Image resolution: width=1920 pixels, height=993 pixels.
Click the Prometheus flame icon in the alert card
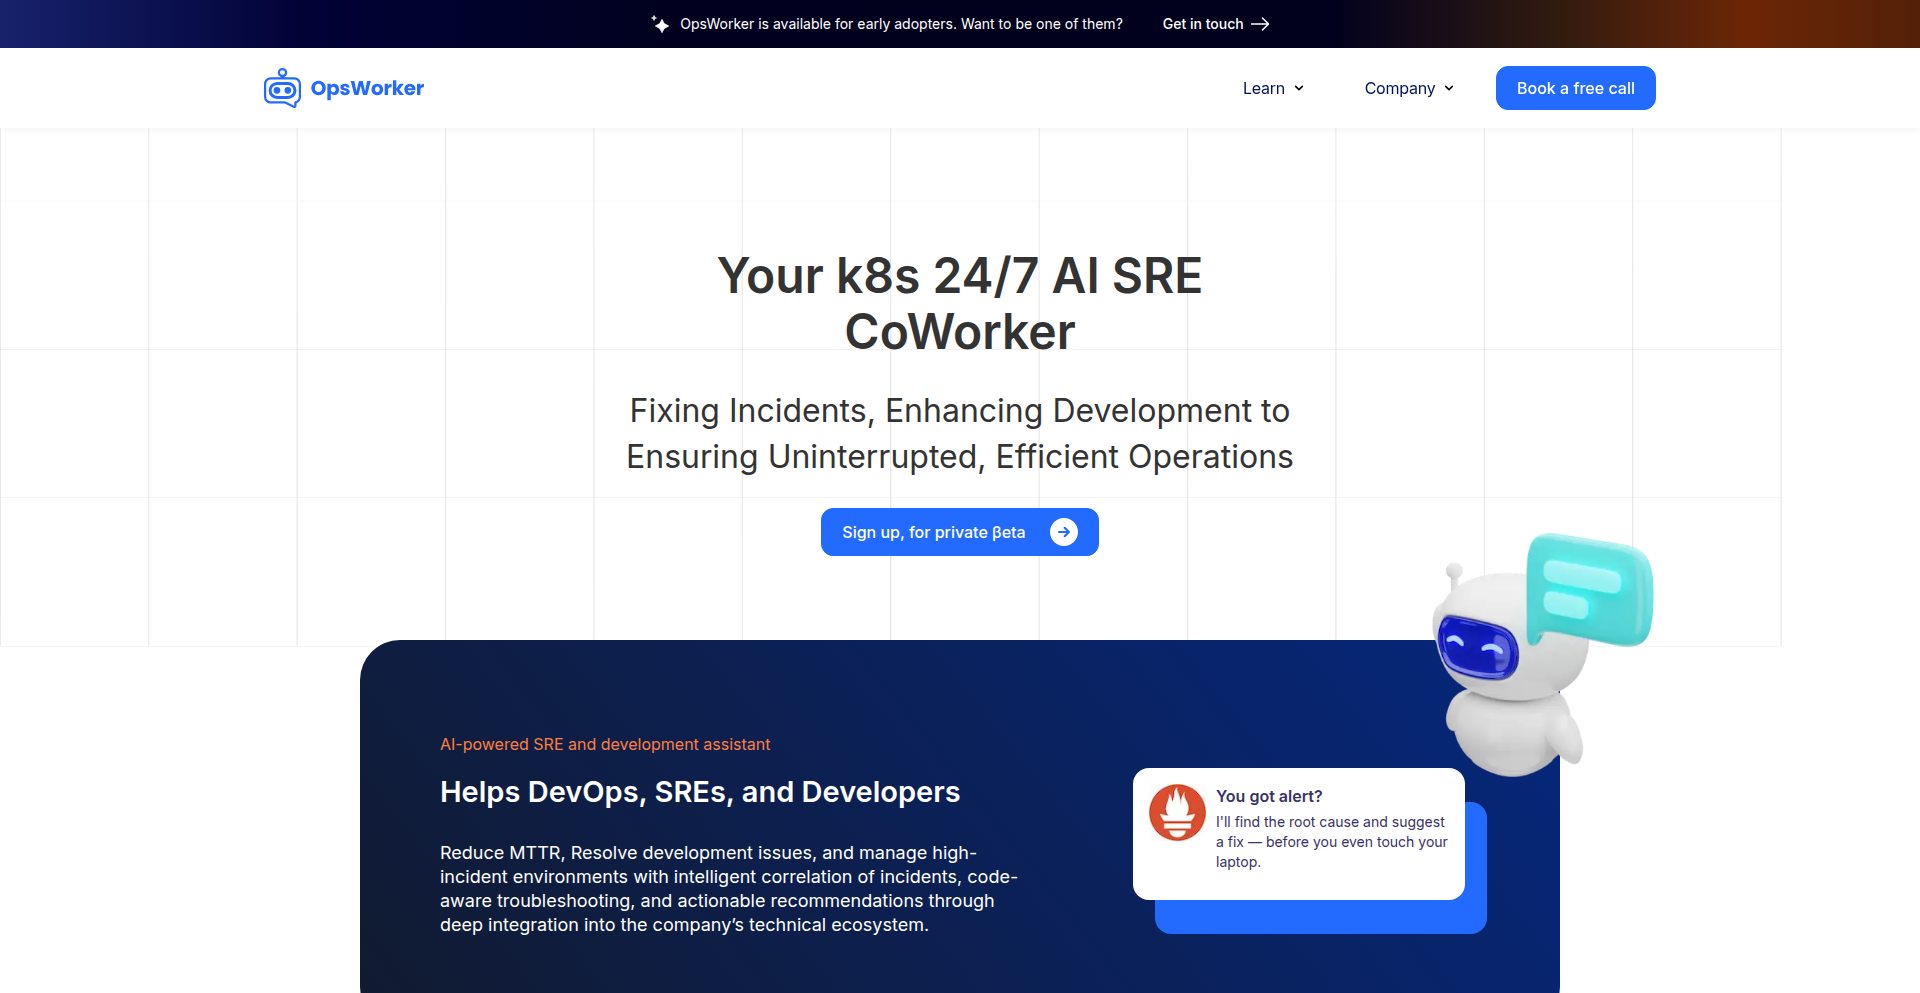pyautogui.click(x=1177, y=812)
